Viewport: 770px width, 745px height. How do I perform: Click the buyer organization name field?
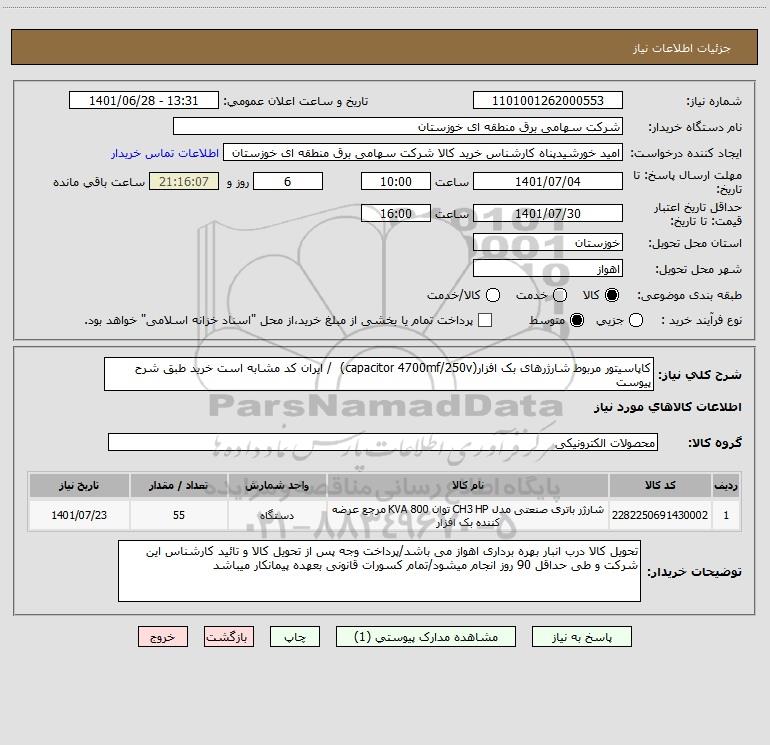(x=398, y=127)
